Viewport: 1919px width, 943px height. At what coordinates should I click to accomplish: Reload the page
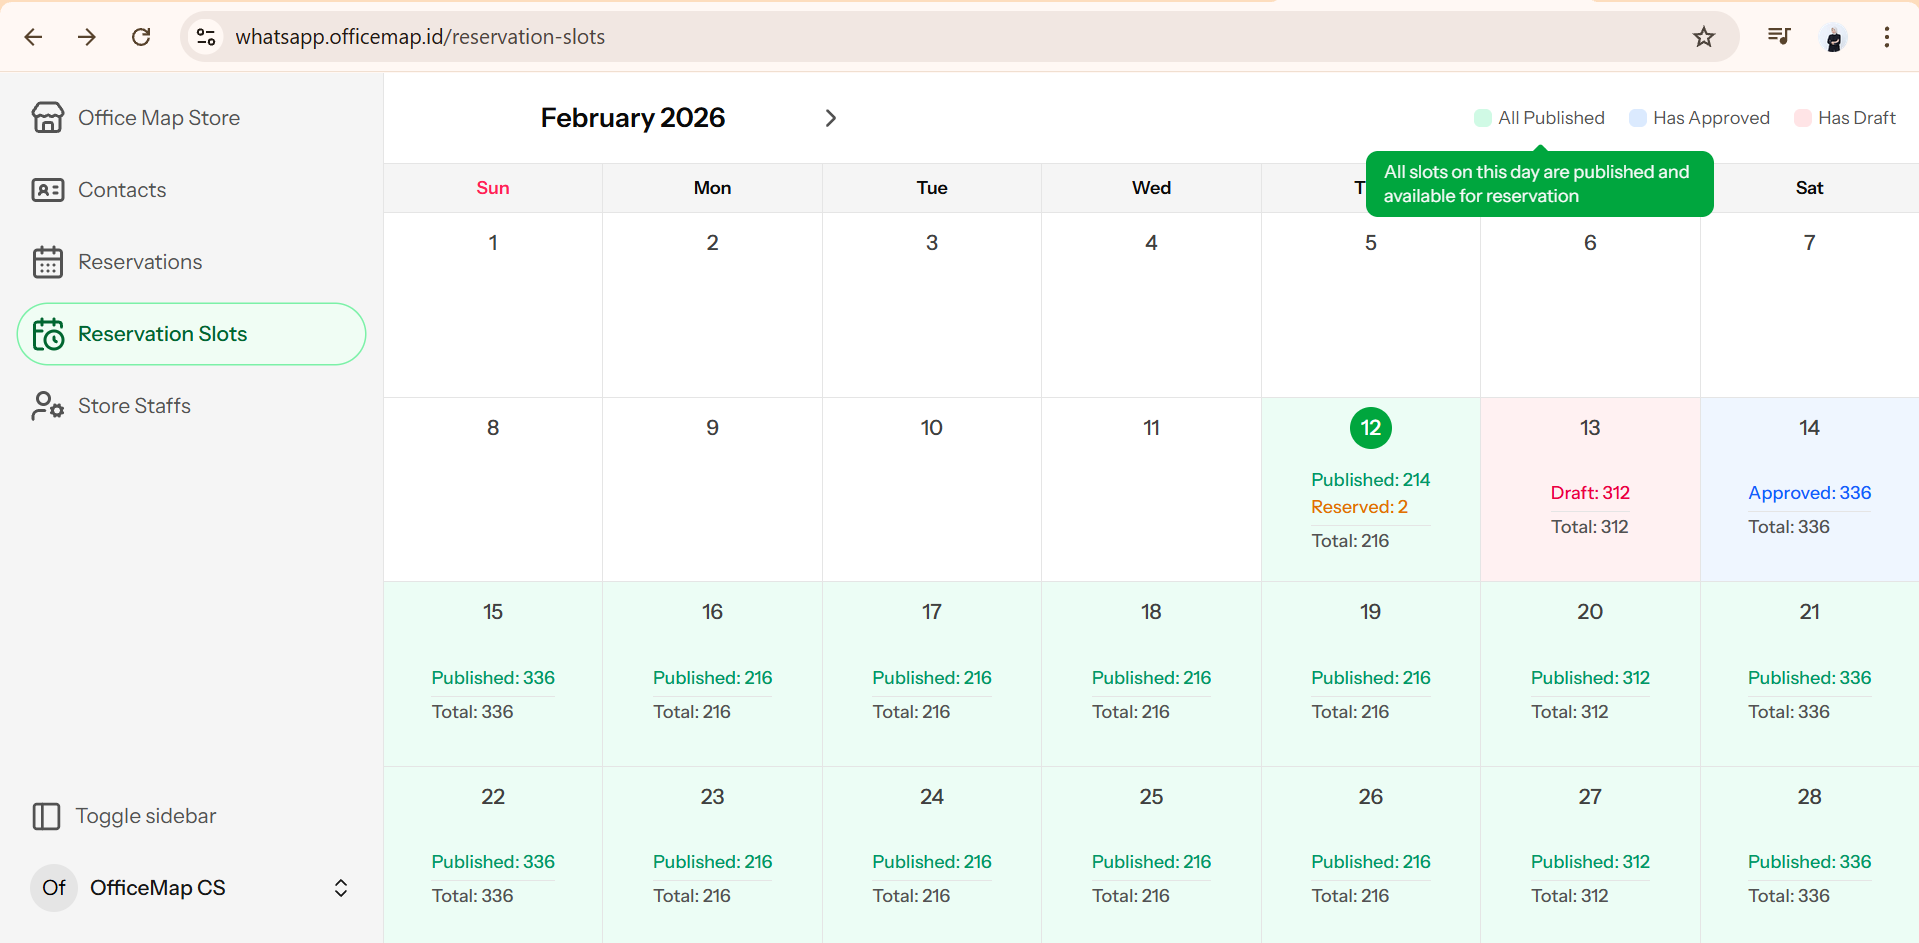pos(141,37)
